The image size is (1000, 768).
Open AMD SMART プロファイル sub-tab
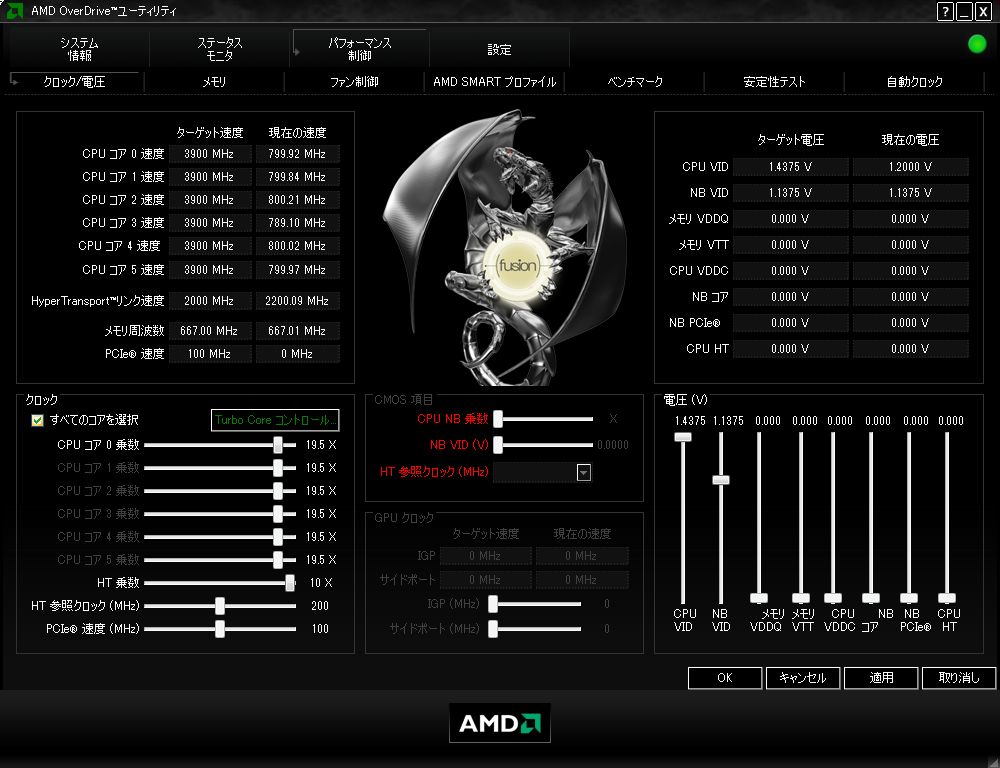pos(494,82)
